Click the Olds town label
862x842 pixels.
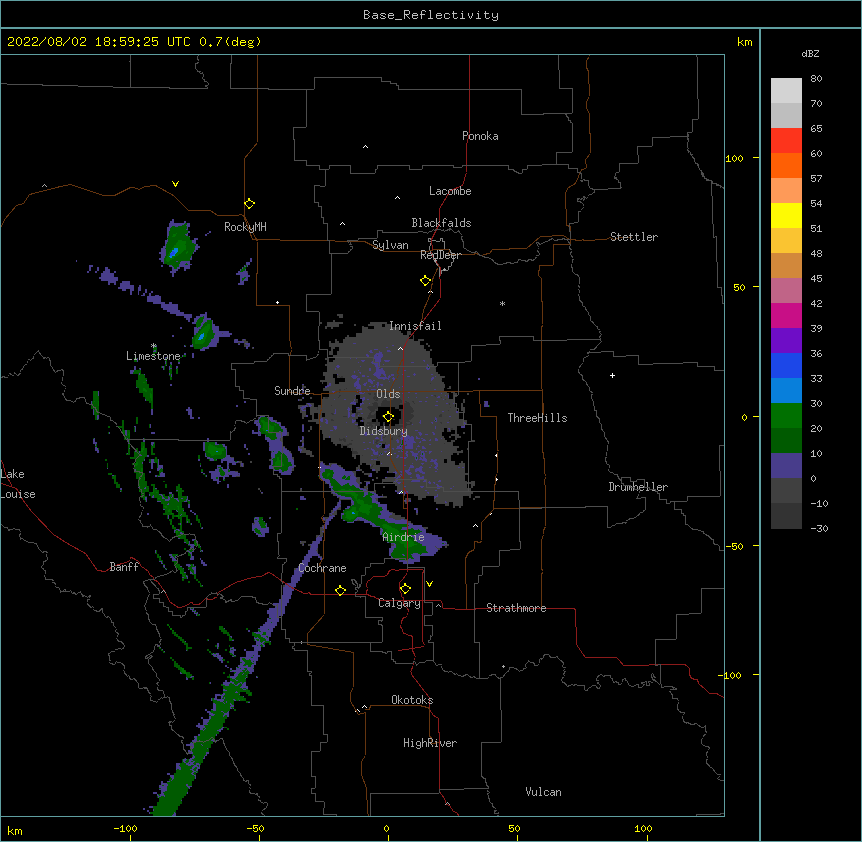click(x=388, y=394)
